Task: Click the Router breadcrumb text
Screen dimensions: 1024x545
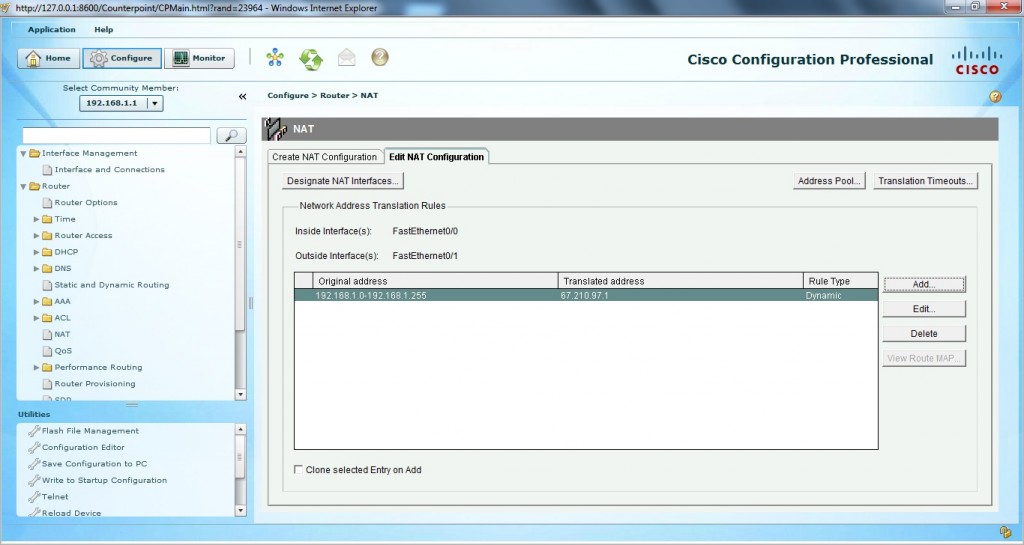Action: (334, 95)
